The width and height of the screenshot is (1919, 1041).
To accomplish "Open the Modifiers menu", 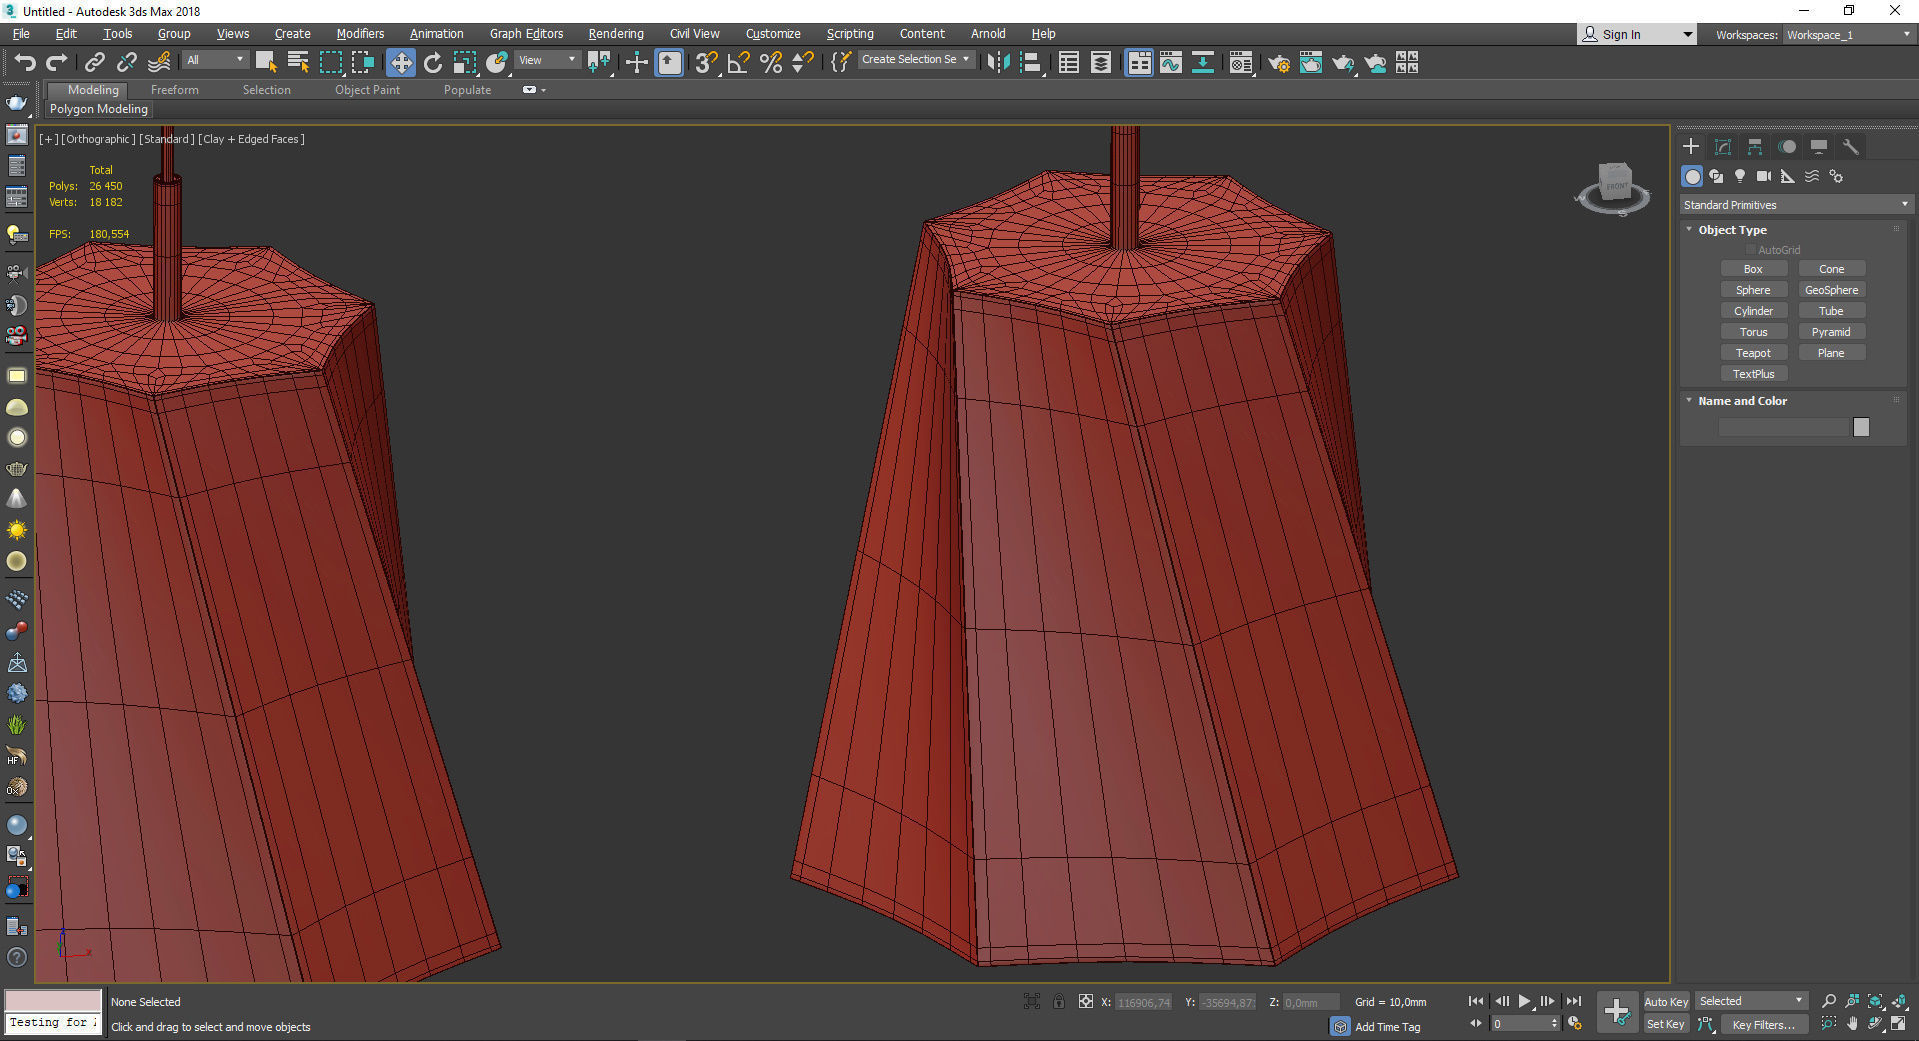I will (x=360, y=34).
